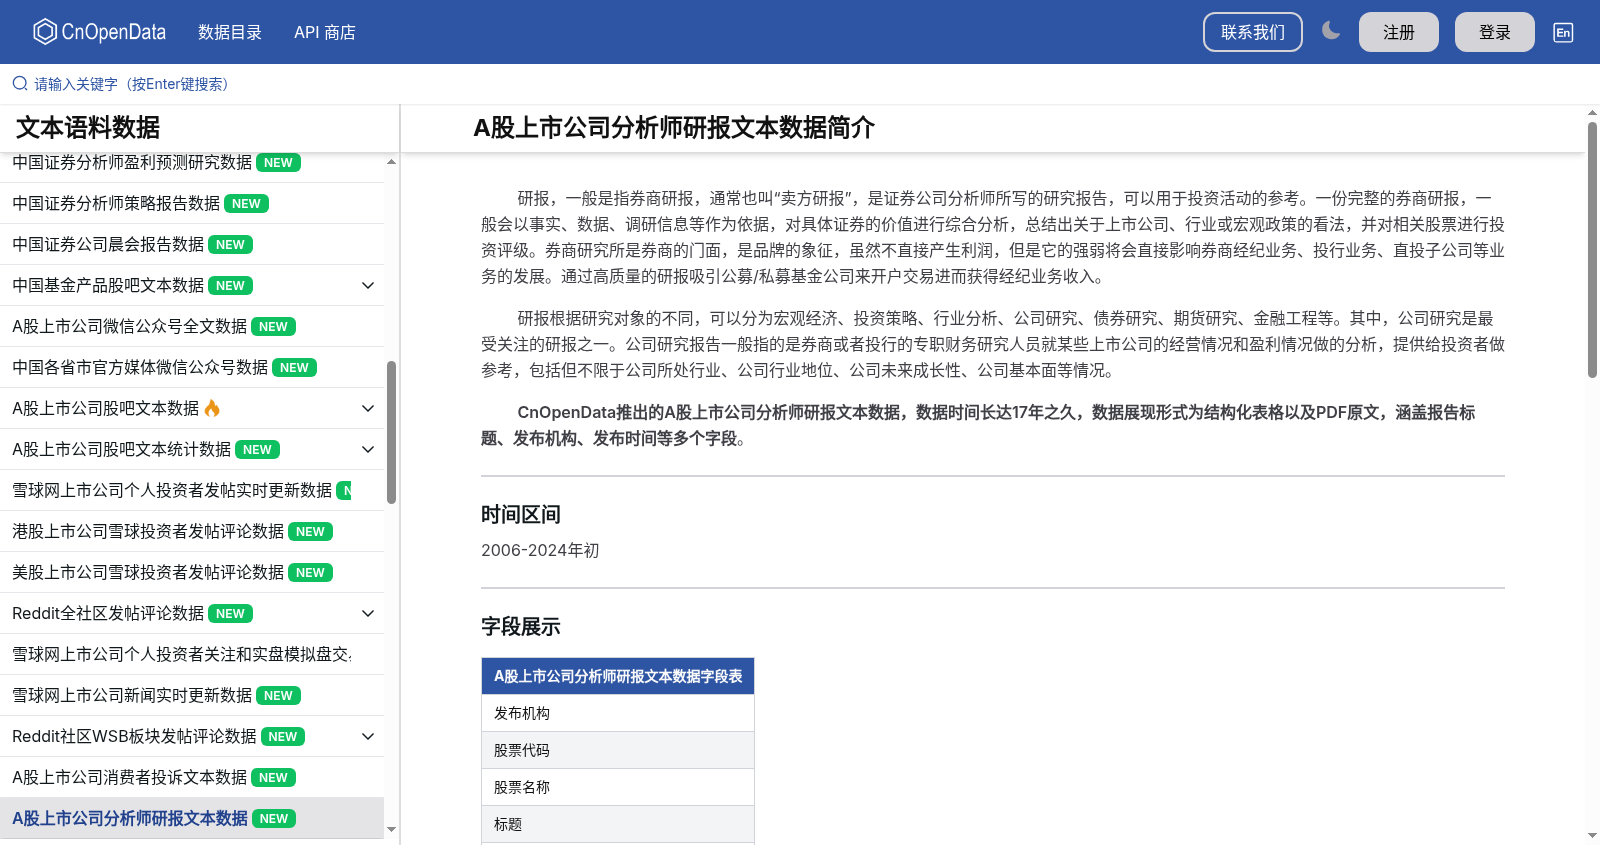
Task: Open 中国证券分析师策略报告数据
Action: pyautogui.click(x=116, y=203)
